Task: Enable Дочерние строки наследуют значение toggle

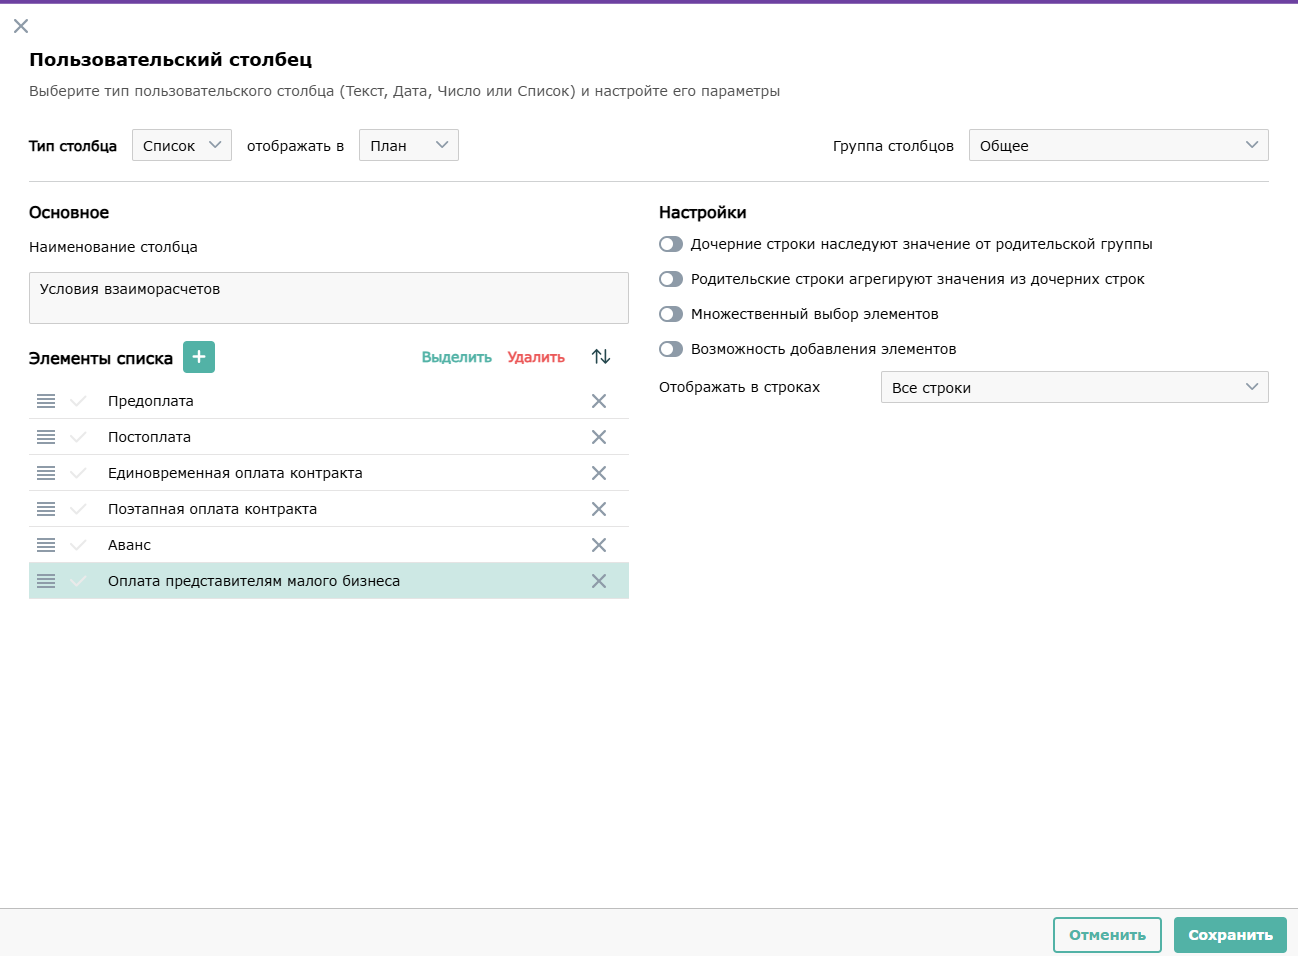Action: point(671,244)
